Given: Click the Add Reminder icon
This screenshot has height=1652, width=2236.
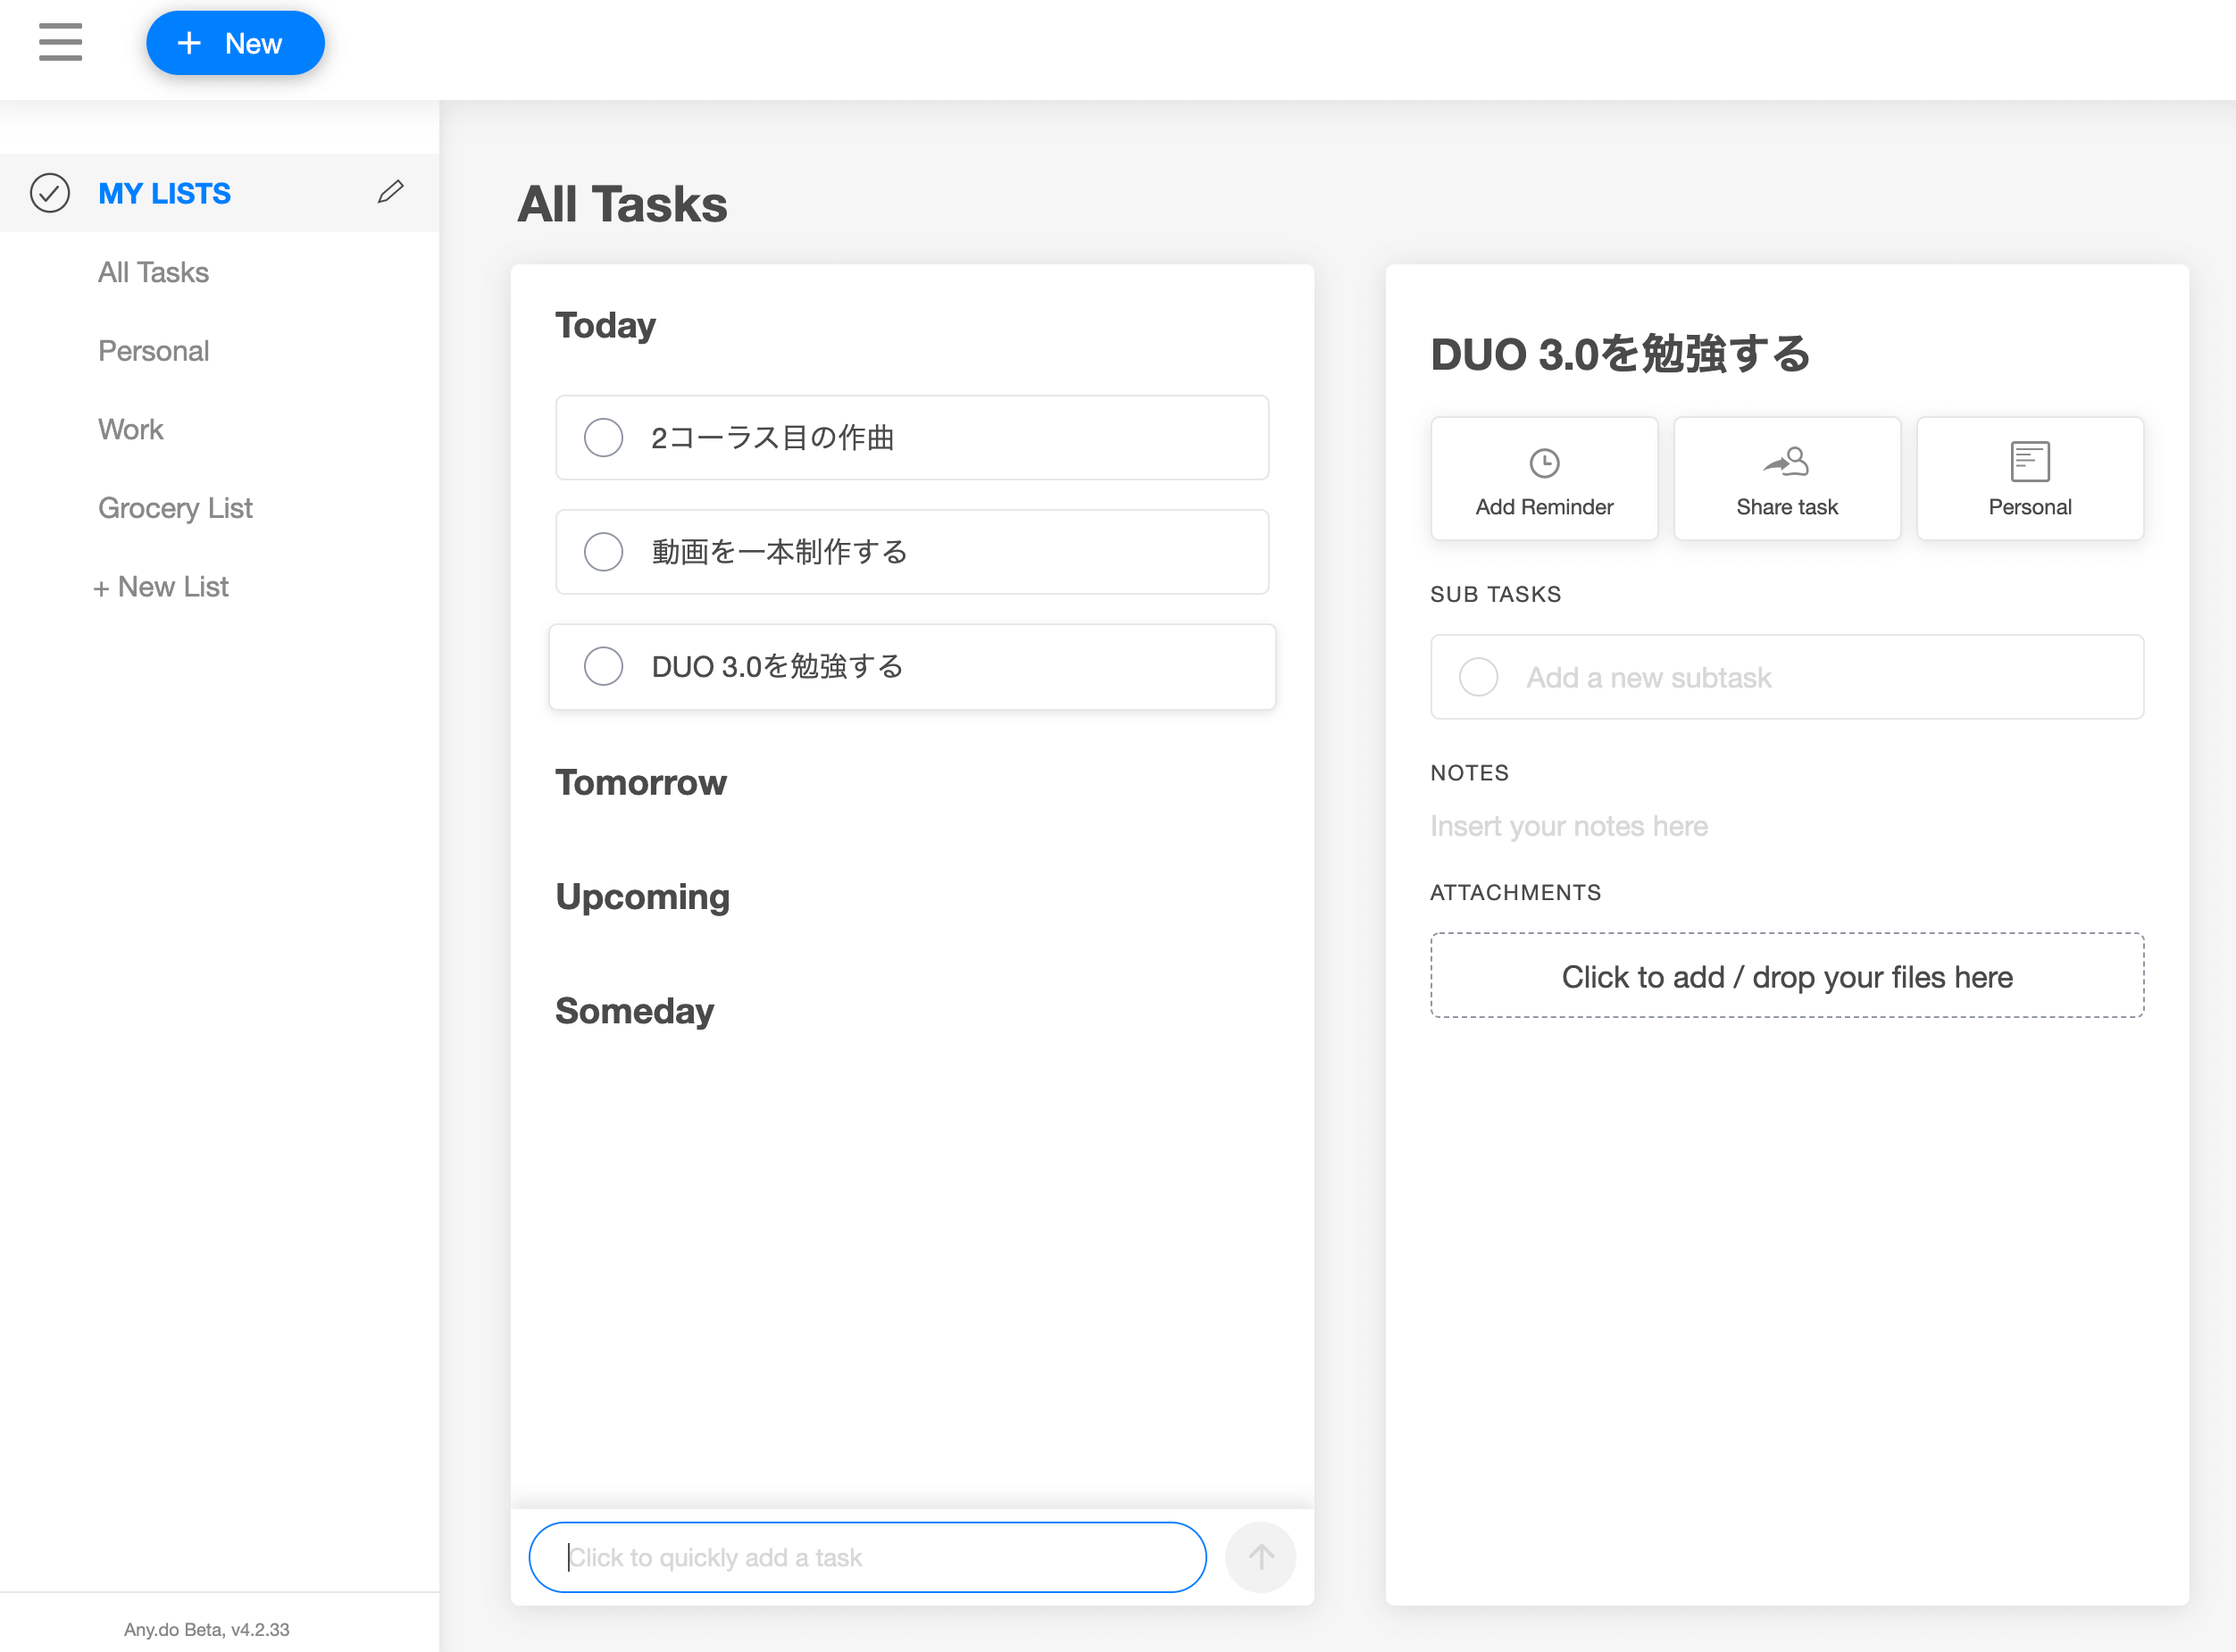Looking at the screenshot, I should pyautogui.click(x=1543, y=462).
